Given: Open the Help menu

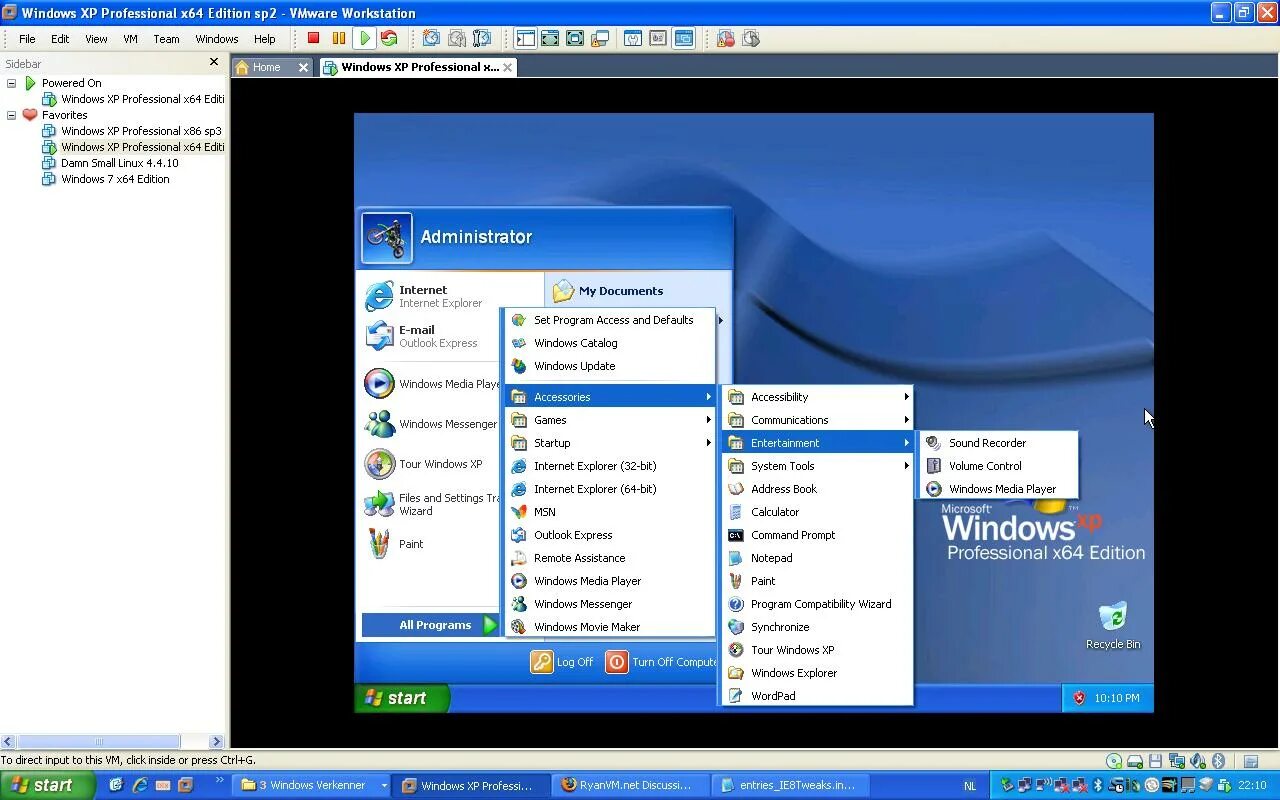Looking at the screenshot, I should pyautogui.click(x=265, y=39).
